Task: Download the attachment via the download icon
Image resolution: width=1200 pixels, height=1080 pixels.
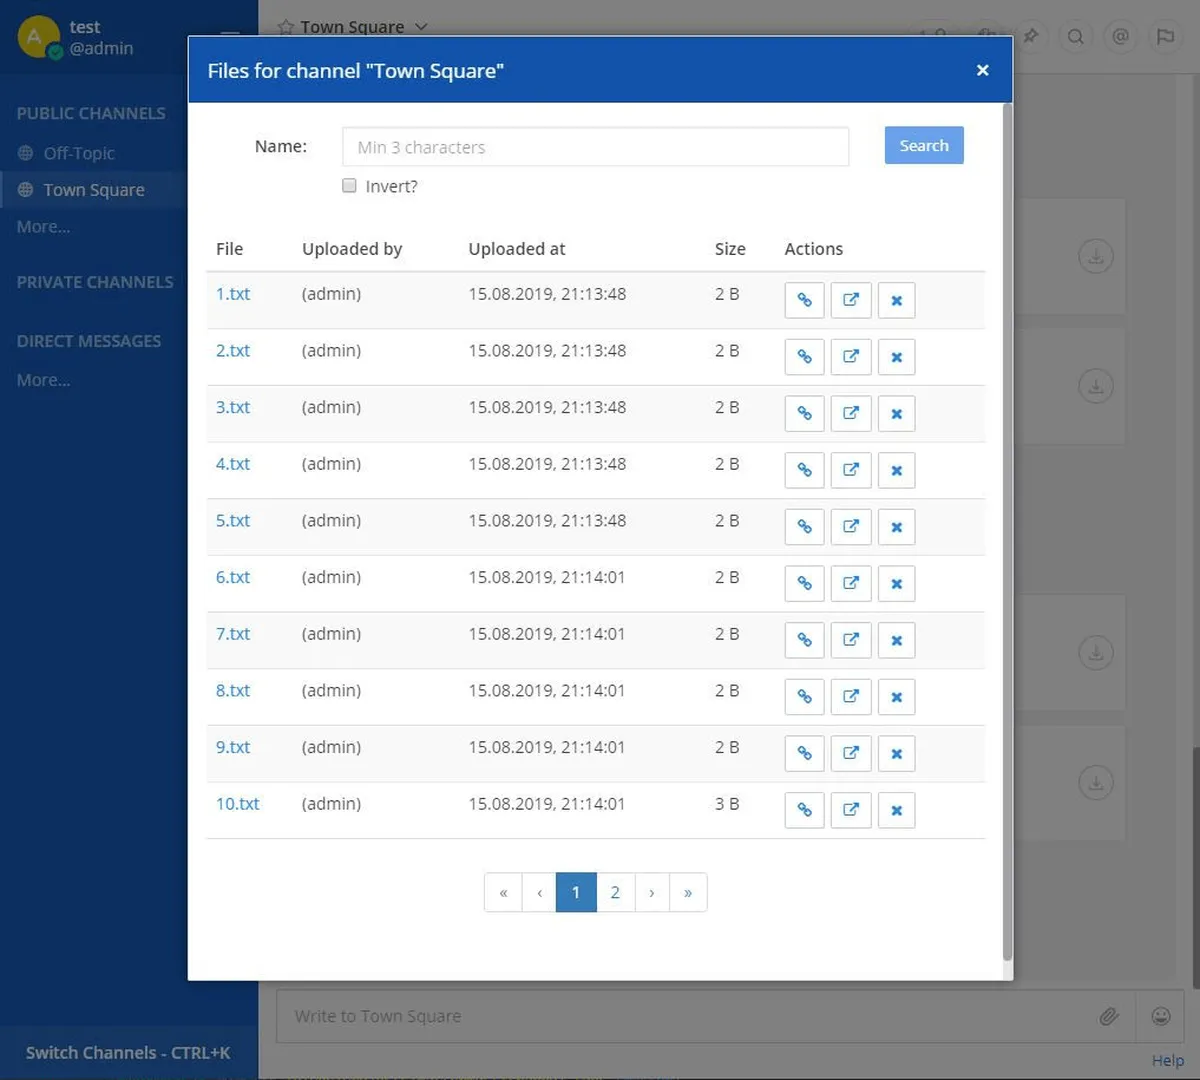Action: (x=1095, y=256)
